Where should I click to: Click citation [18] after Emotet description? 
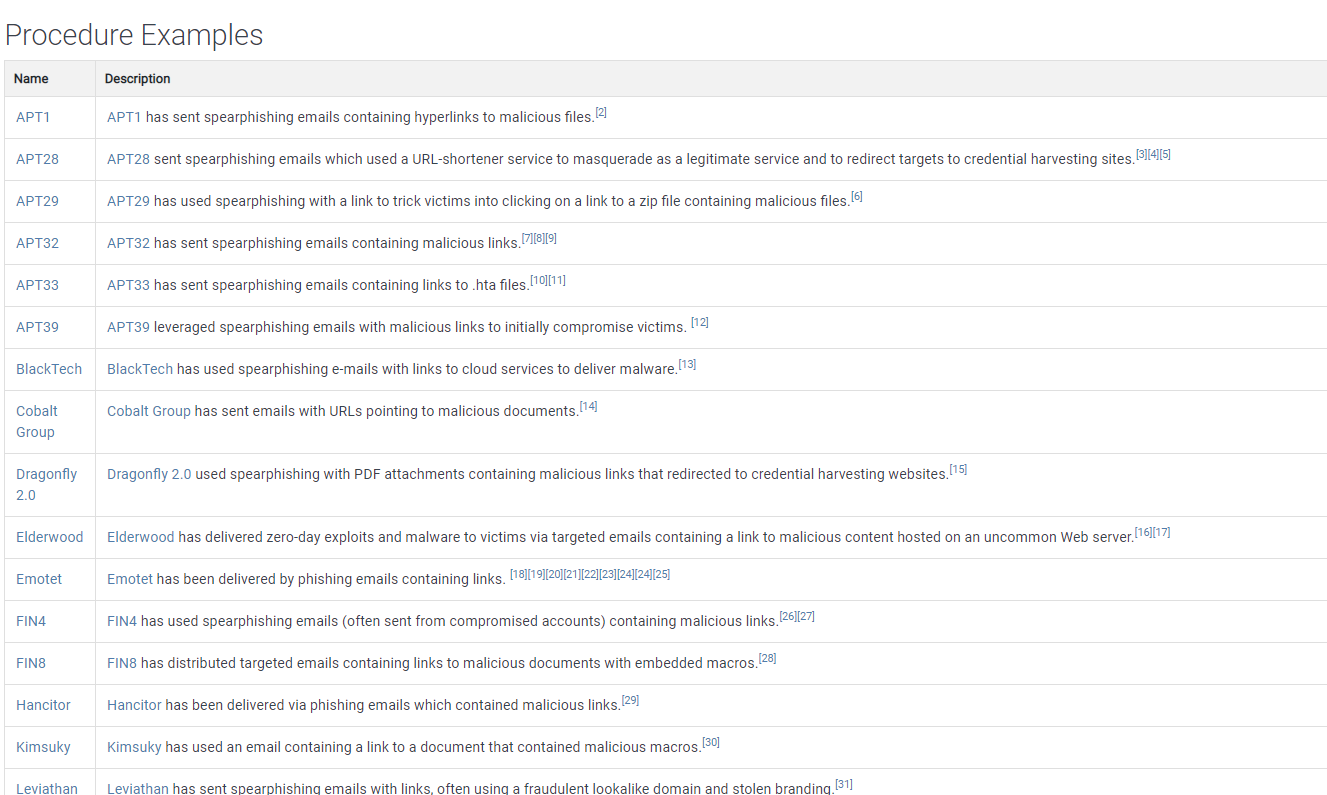[518, 575]
